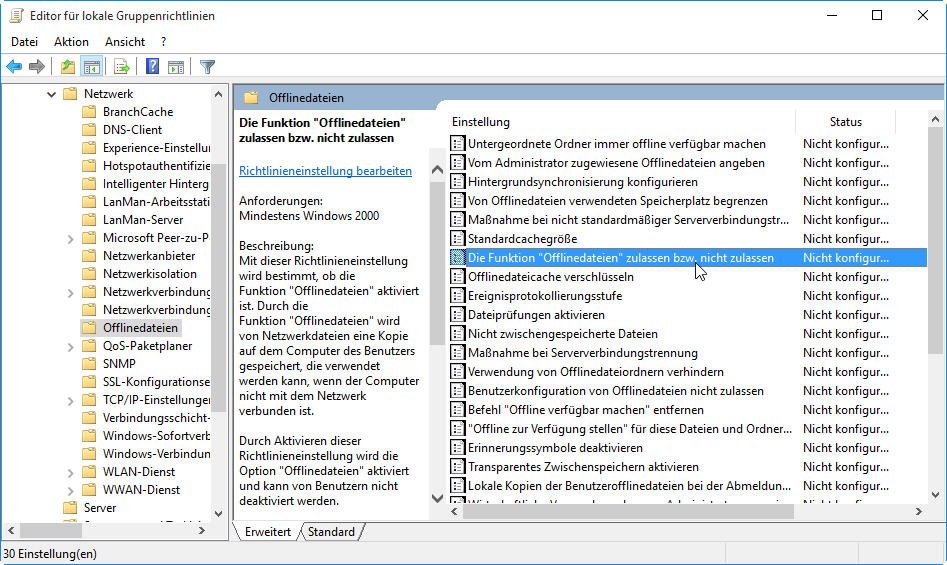
Task: Click the policy icon beside Dateiprüfungen aktivieren
Action: tap(458, 314)
